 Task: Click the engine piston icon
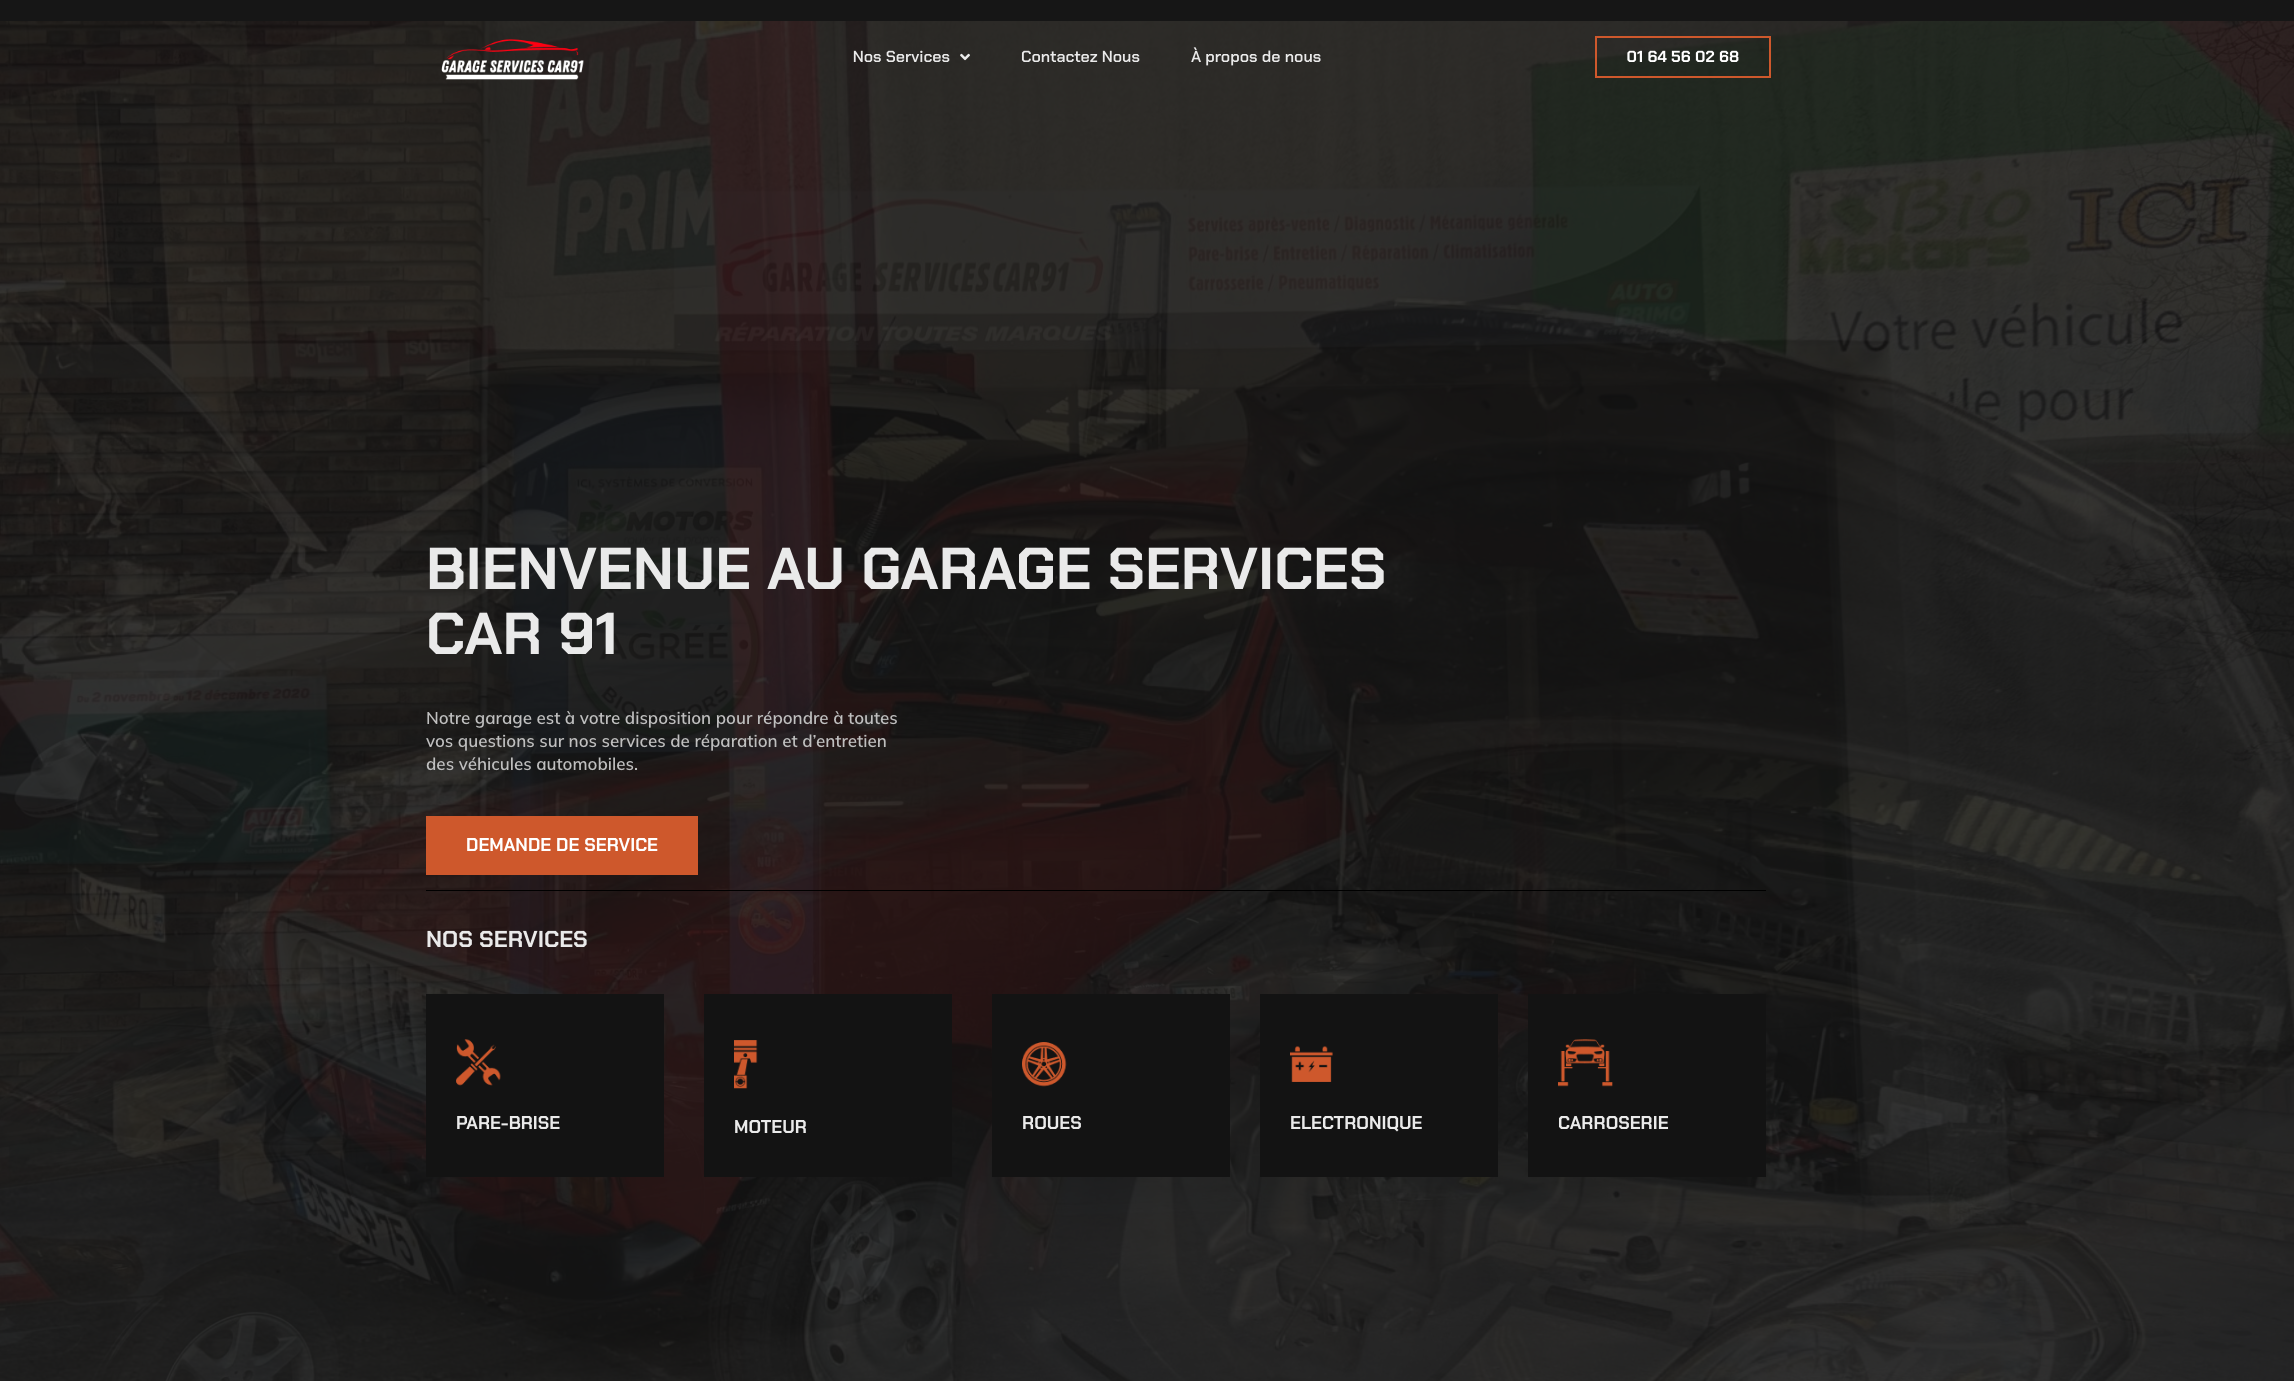[x=744, y=1064]
